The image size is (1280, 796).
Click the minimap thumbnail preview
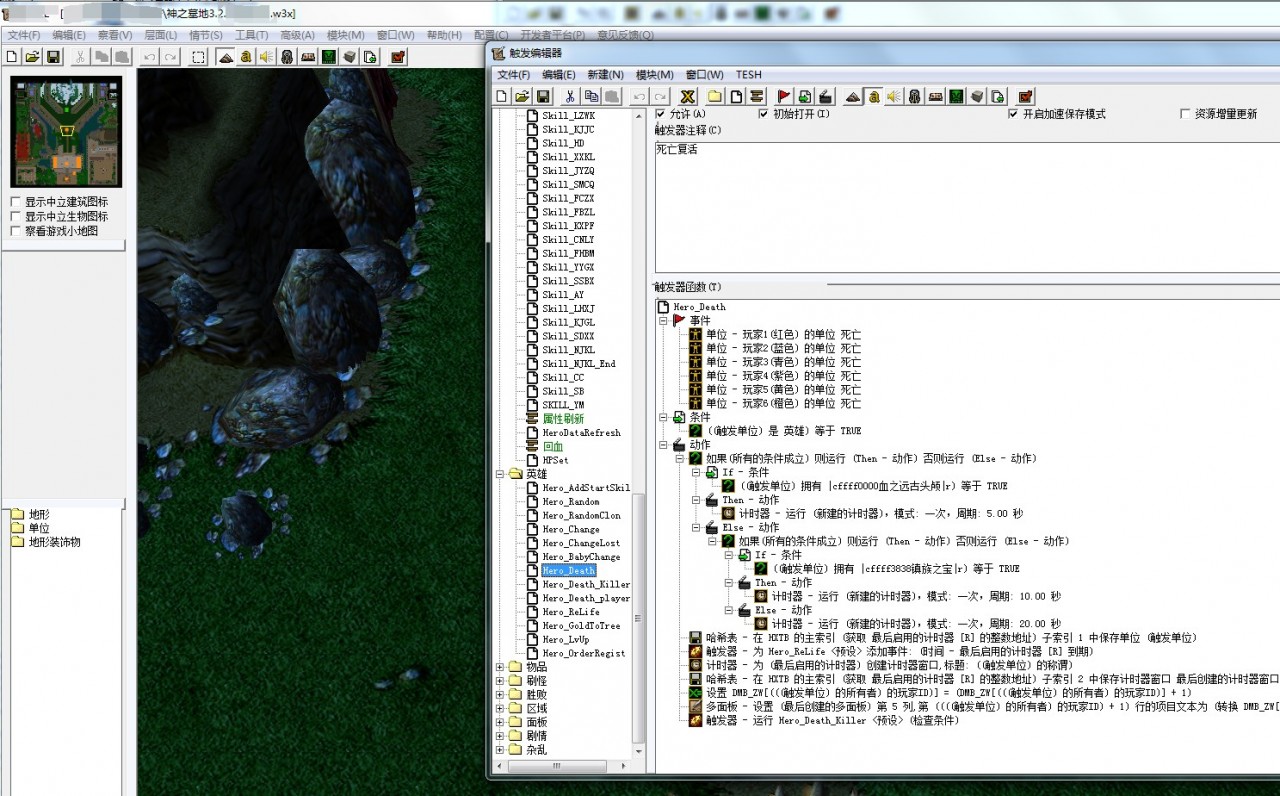(x=66, y=131)
